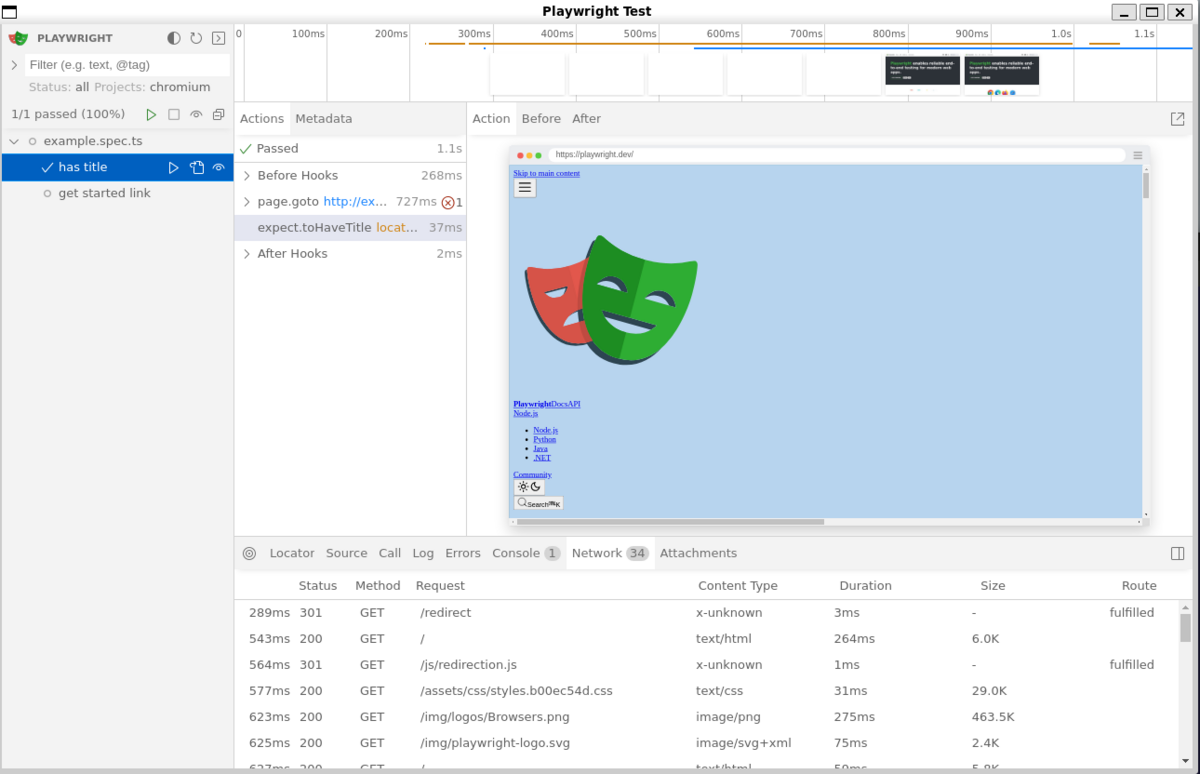Select the /assets/css/styles.b00ec54d.css request
This screenshot has width=1200, height=774.
pyautogui.click(x=706, y=691)
